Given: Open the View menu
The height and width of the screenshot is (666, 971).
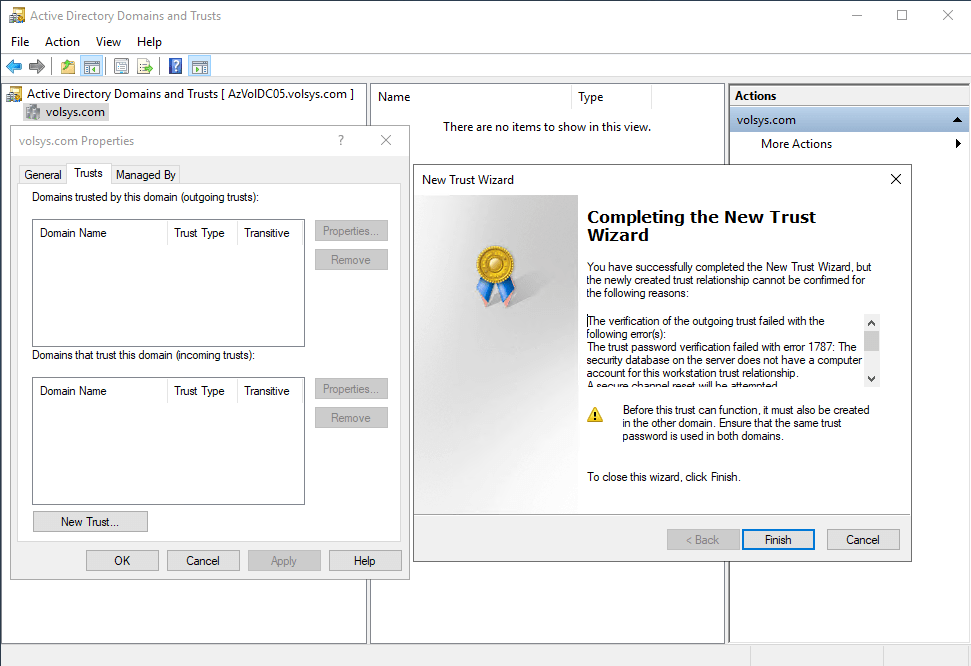Looking at the screenshot, I should click(x=108, y=42).
